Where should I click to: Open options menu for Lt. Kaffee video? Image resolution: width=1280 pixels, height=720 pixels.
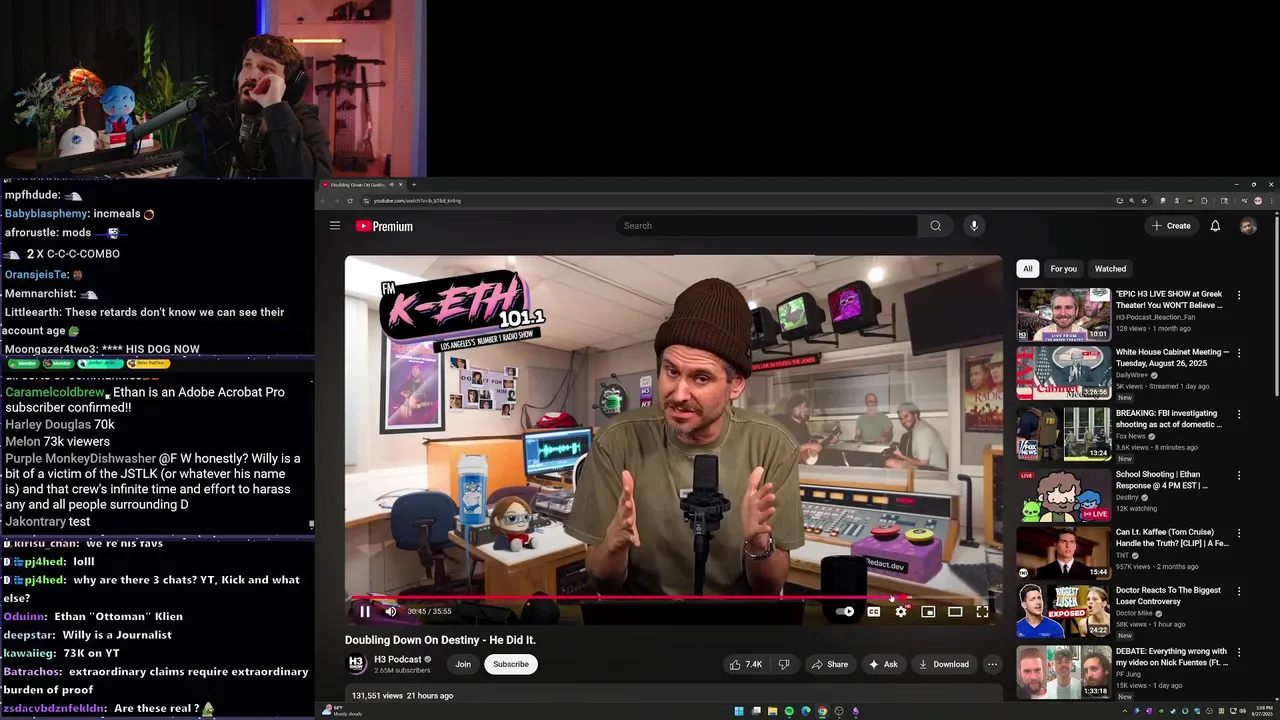pyautogui.click(x=1239, y=533)
